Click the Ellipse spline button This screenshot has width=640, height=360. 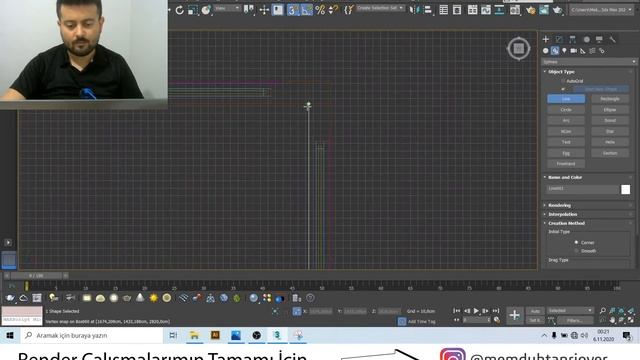[x=610, y=110]
